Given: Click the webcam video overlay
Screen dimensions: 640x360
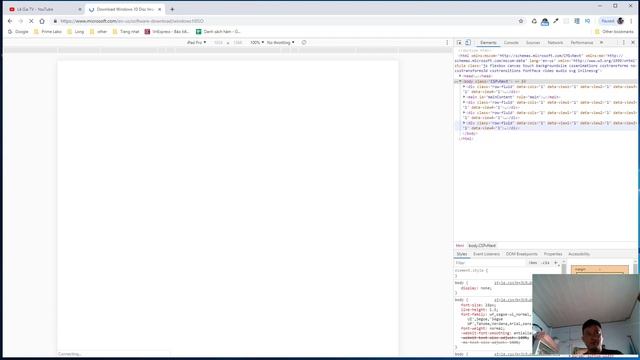Looking at the screenshot, I should [586, 314].
